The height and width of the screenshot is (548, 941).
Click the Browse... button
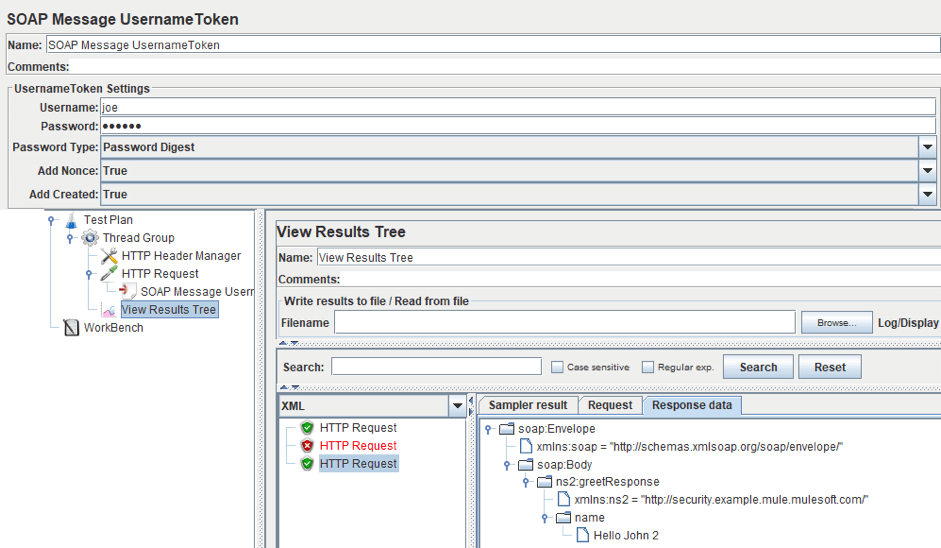[837, 322]
